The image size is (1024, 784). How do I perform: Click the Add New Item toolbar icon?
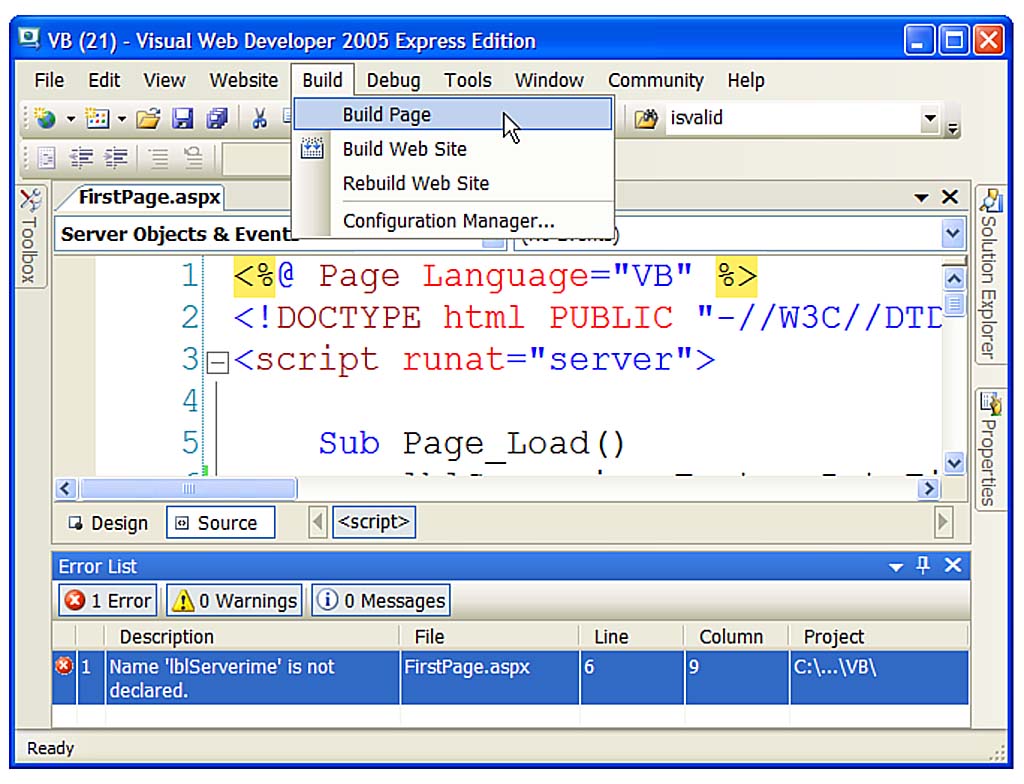[x=97, y=118]
